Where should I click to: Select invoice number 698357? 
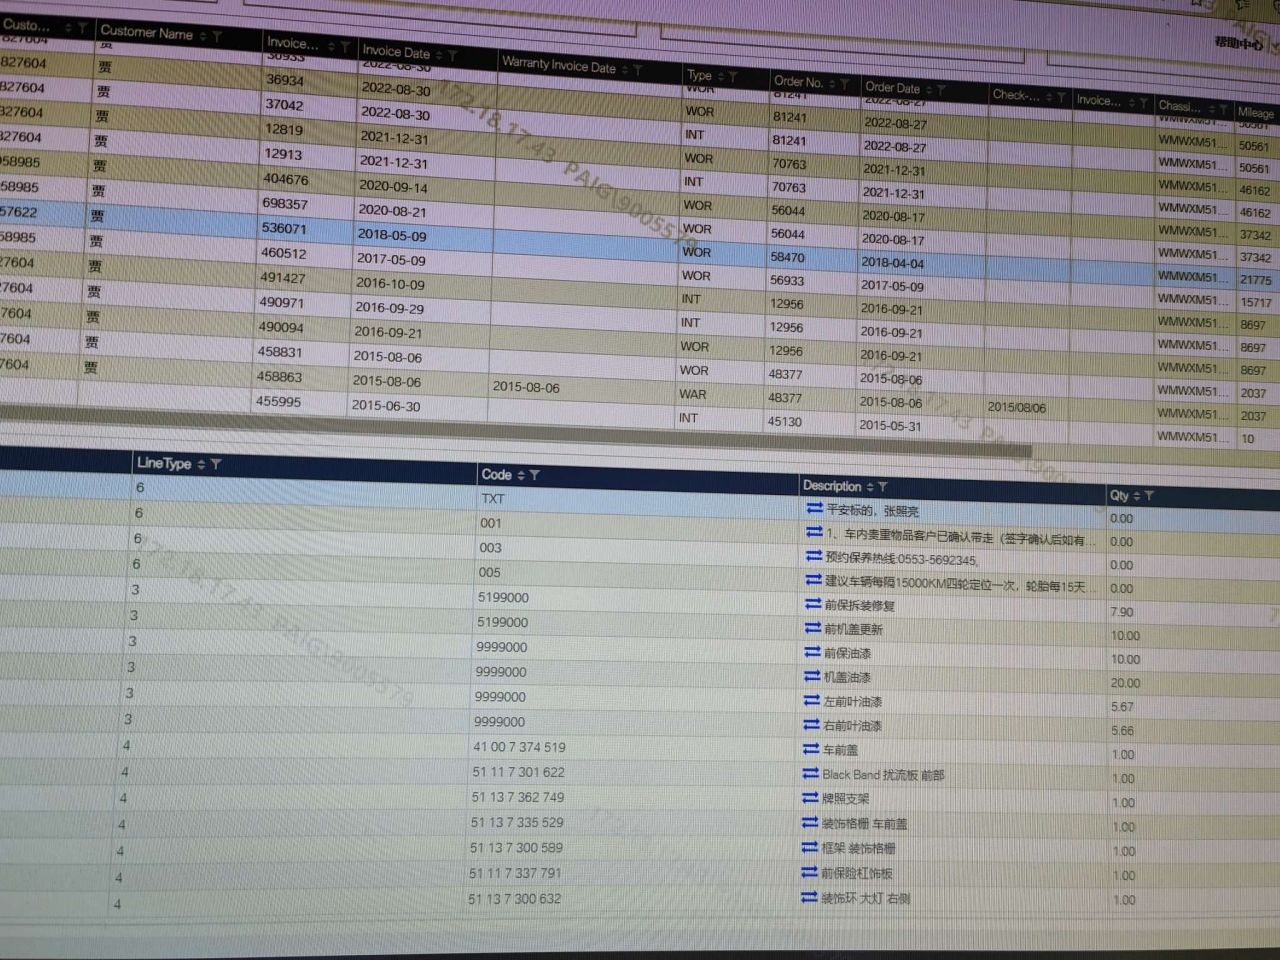pos(285,203)
